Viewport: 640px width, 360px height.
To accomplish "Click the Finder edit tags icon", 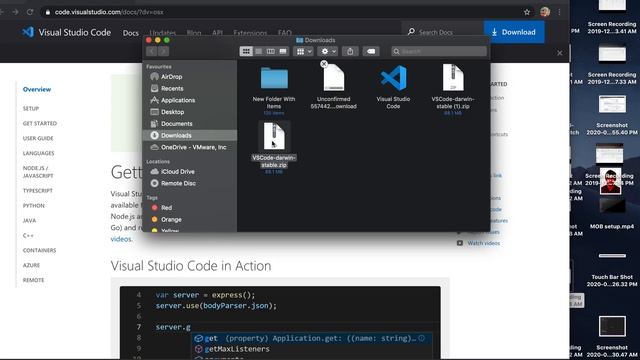I will tap(371, 51).
